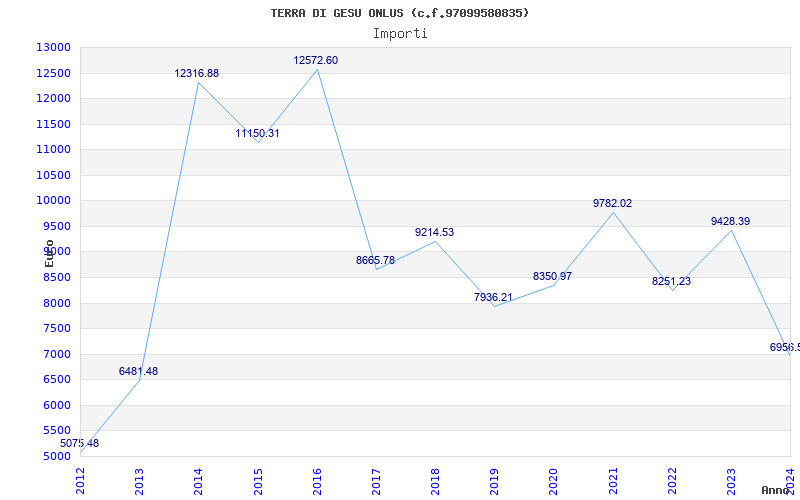Select the 9782.02 data label
Viewport: 800px width, 500px height.
(612, 203)
